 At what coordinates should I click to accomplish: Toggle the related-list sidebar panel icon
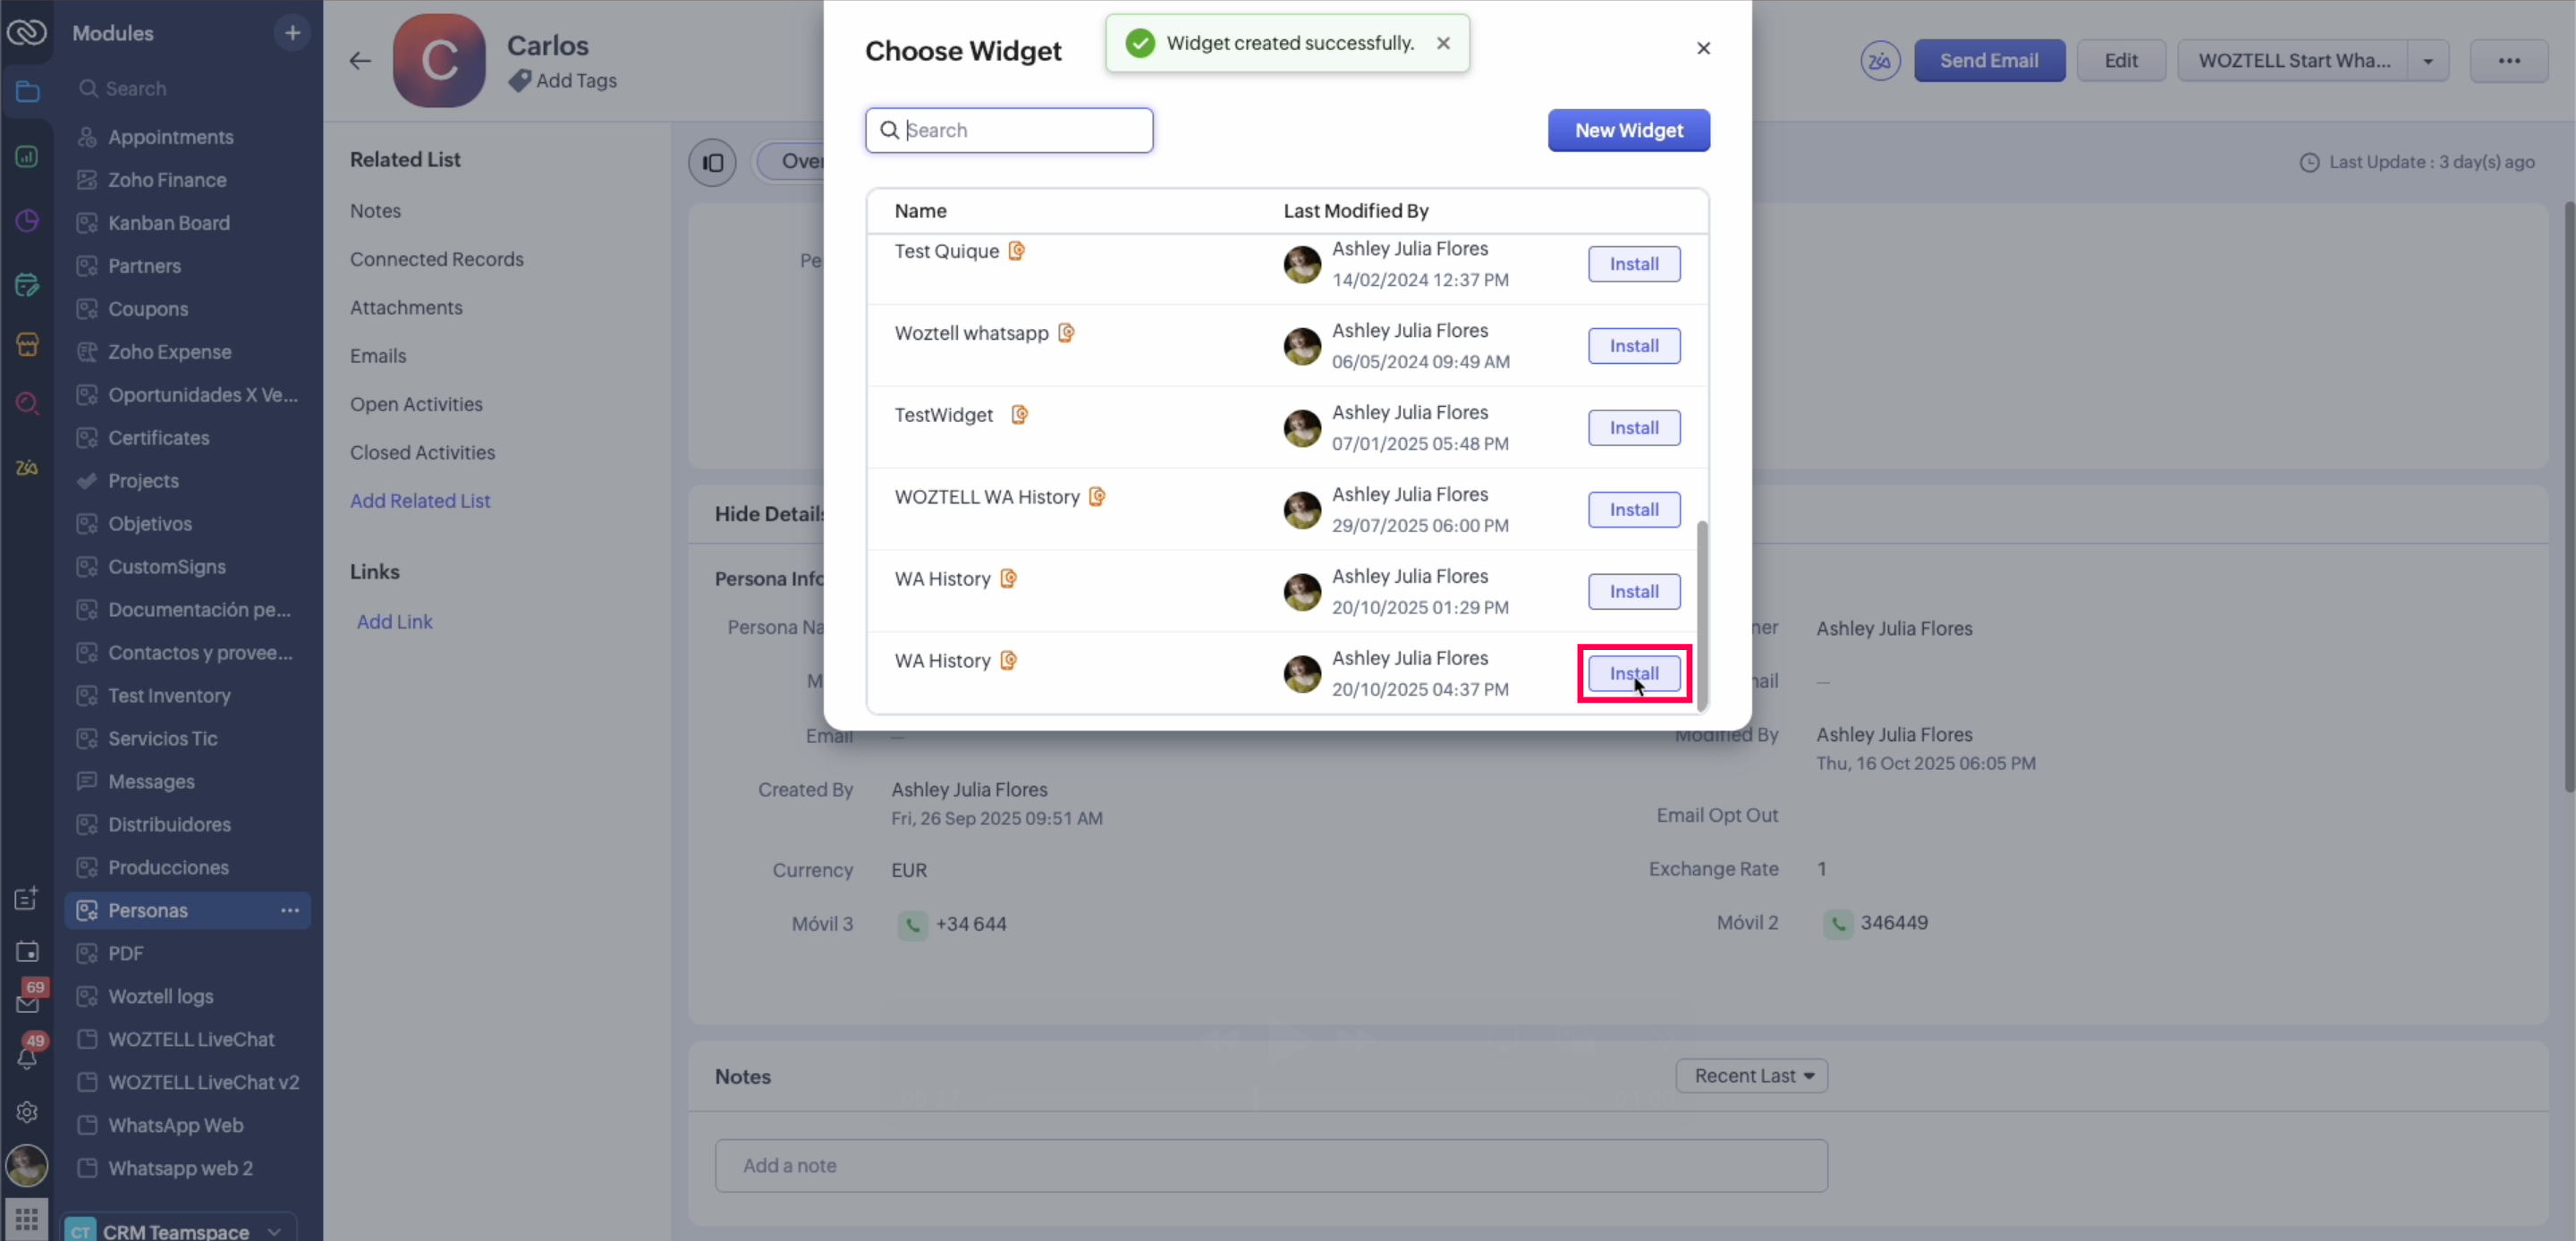(x=712, y=162)
